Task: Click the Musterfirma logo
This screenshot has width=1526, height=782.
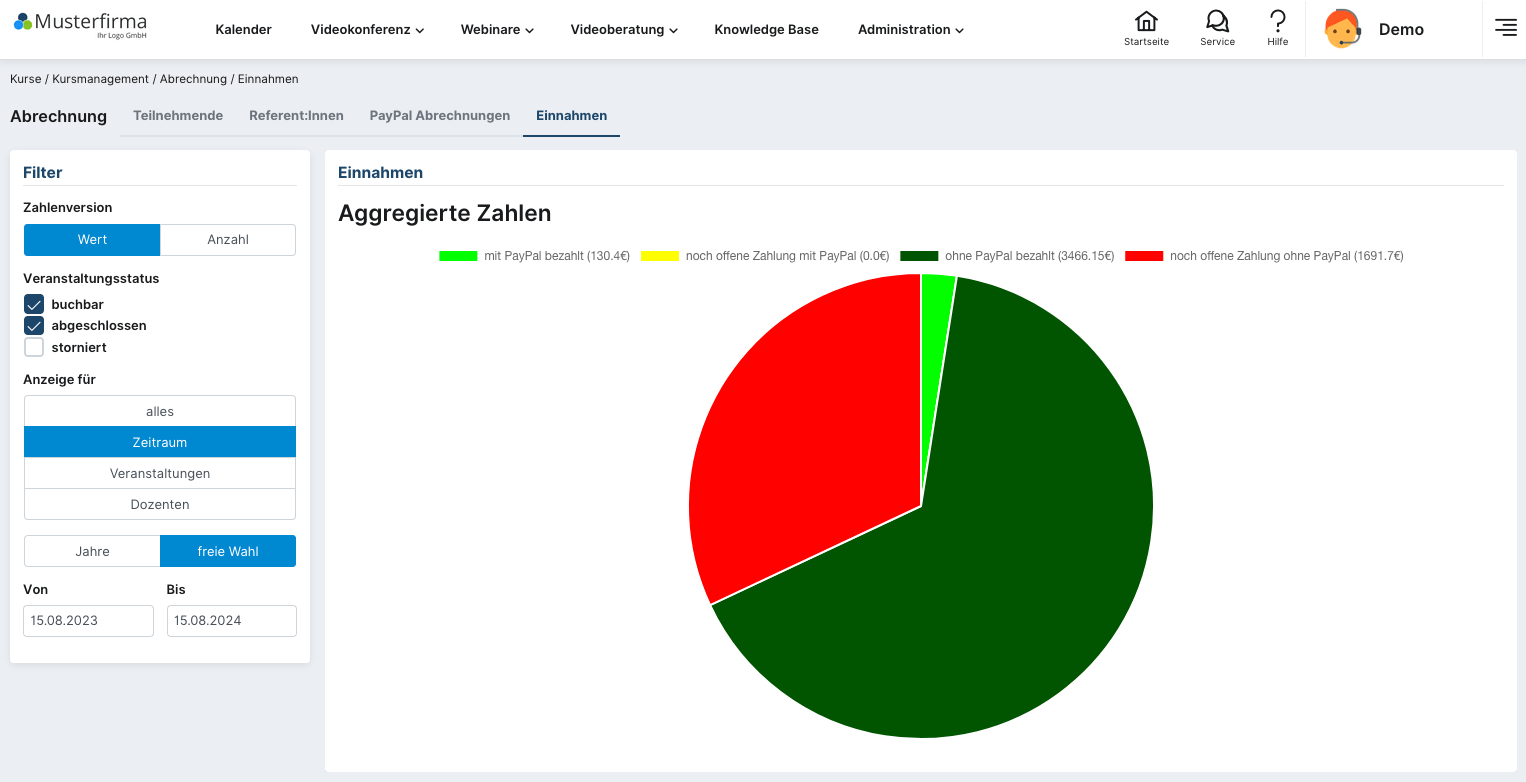Action: (x=81, y=25)
